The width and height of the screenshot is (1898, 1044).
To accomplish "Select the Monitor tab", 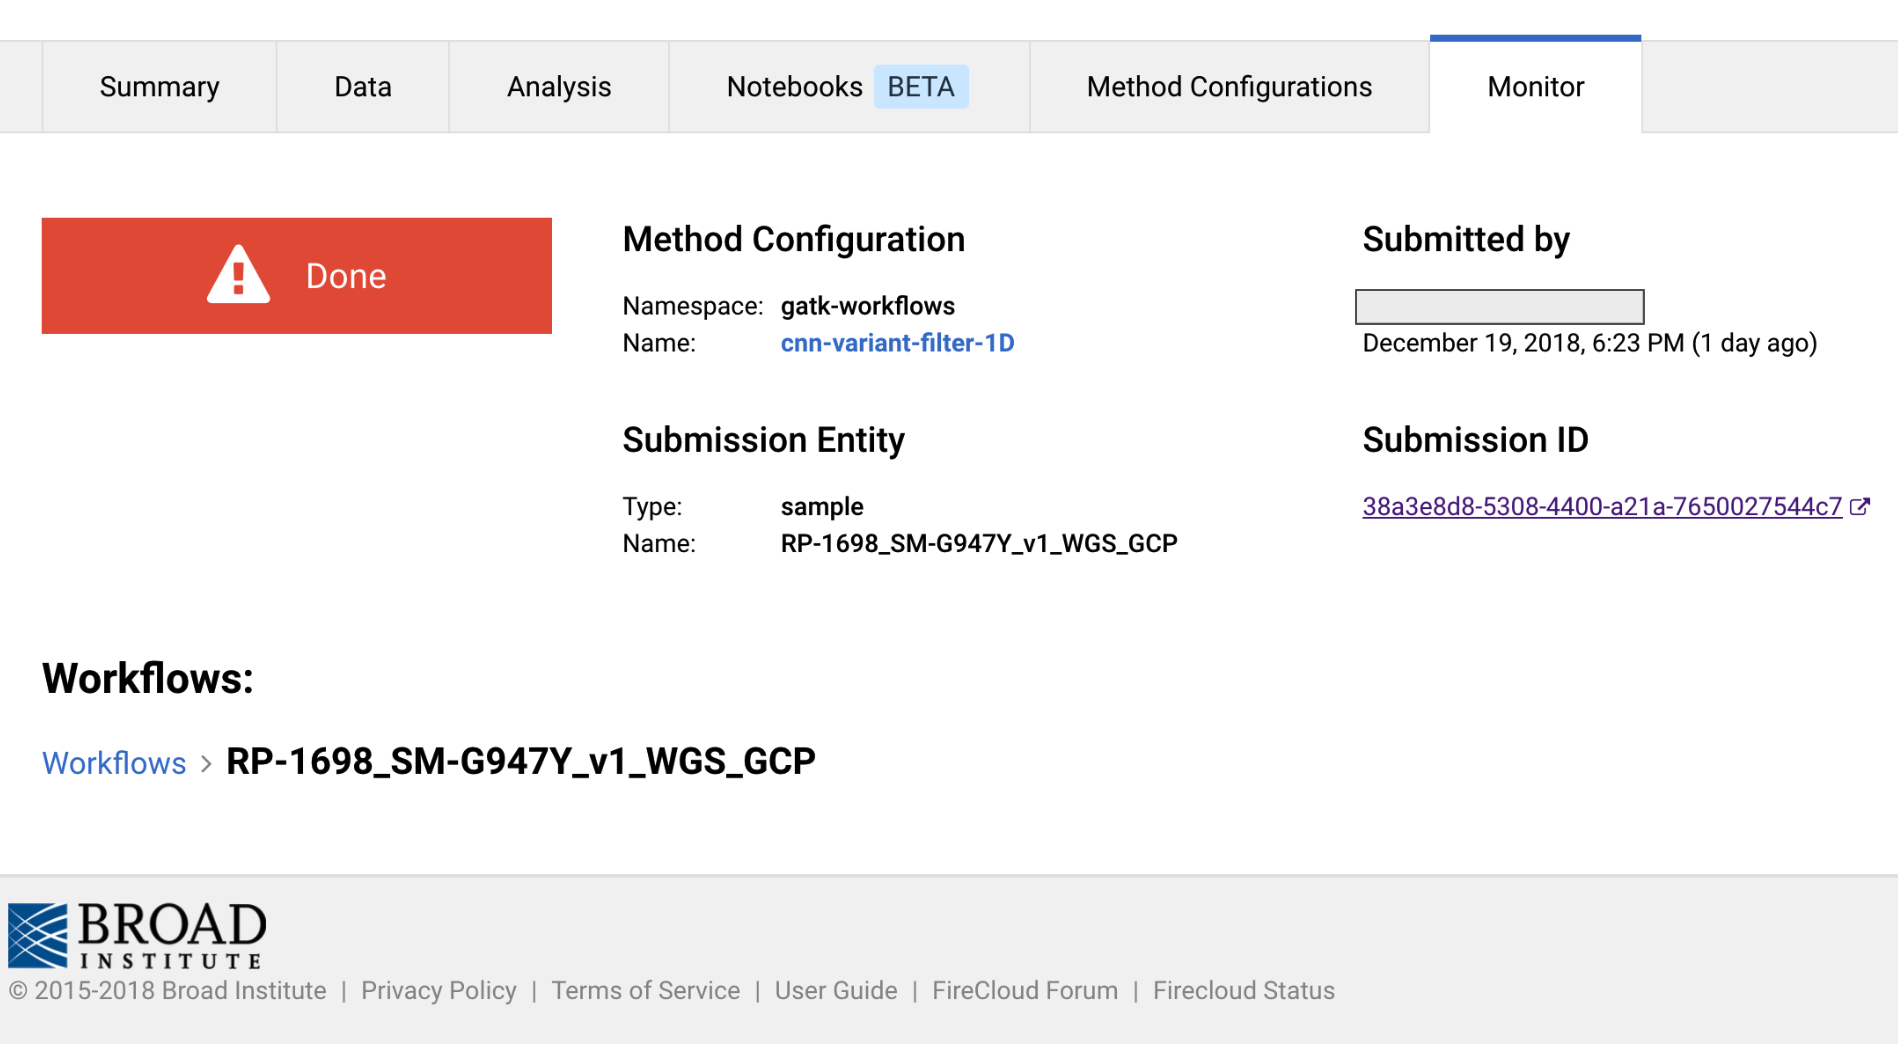I will pos(1535,87).
